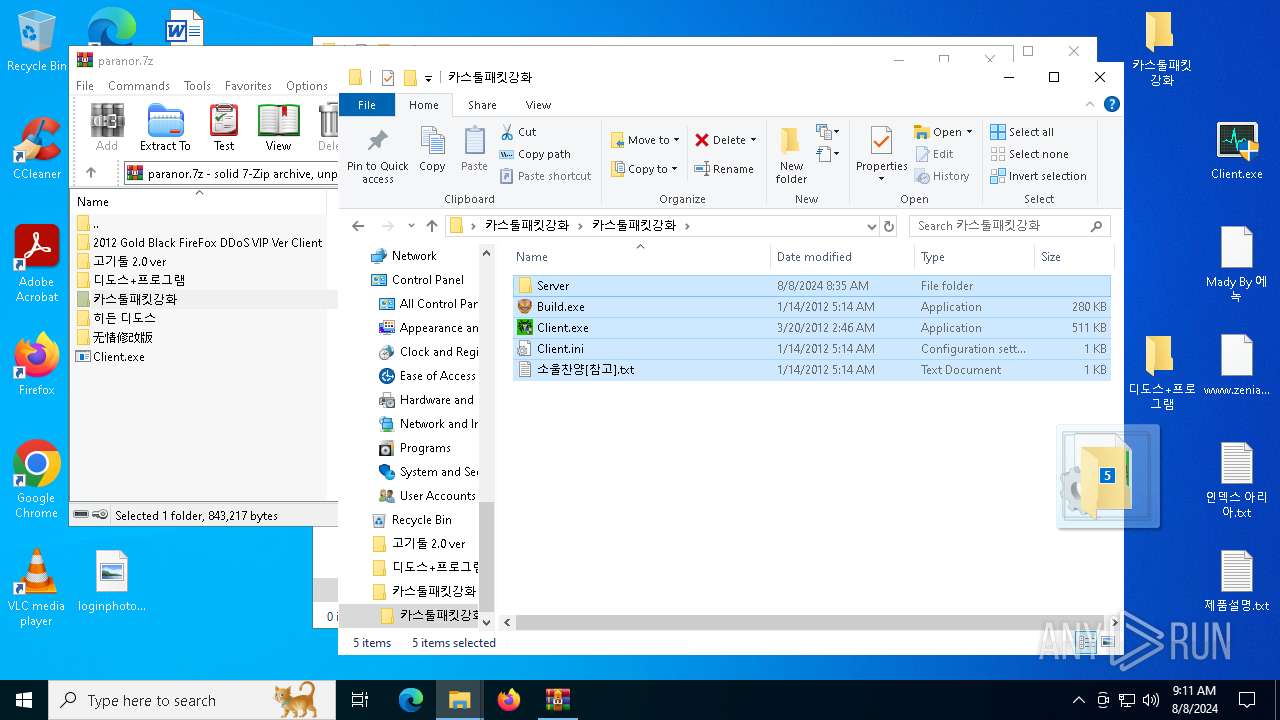This screenshot has height=720, width=1280.
Task: Switch to the Share tab
Action: 482,105
